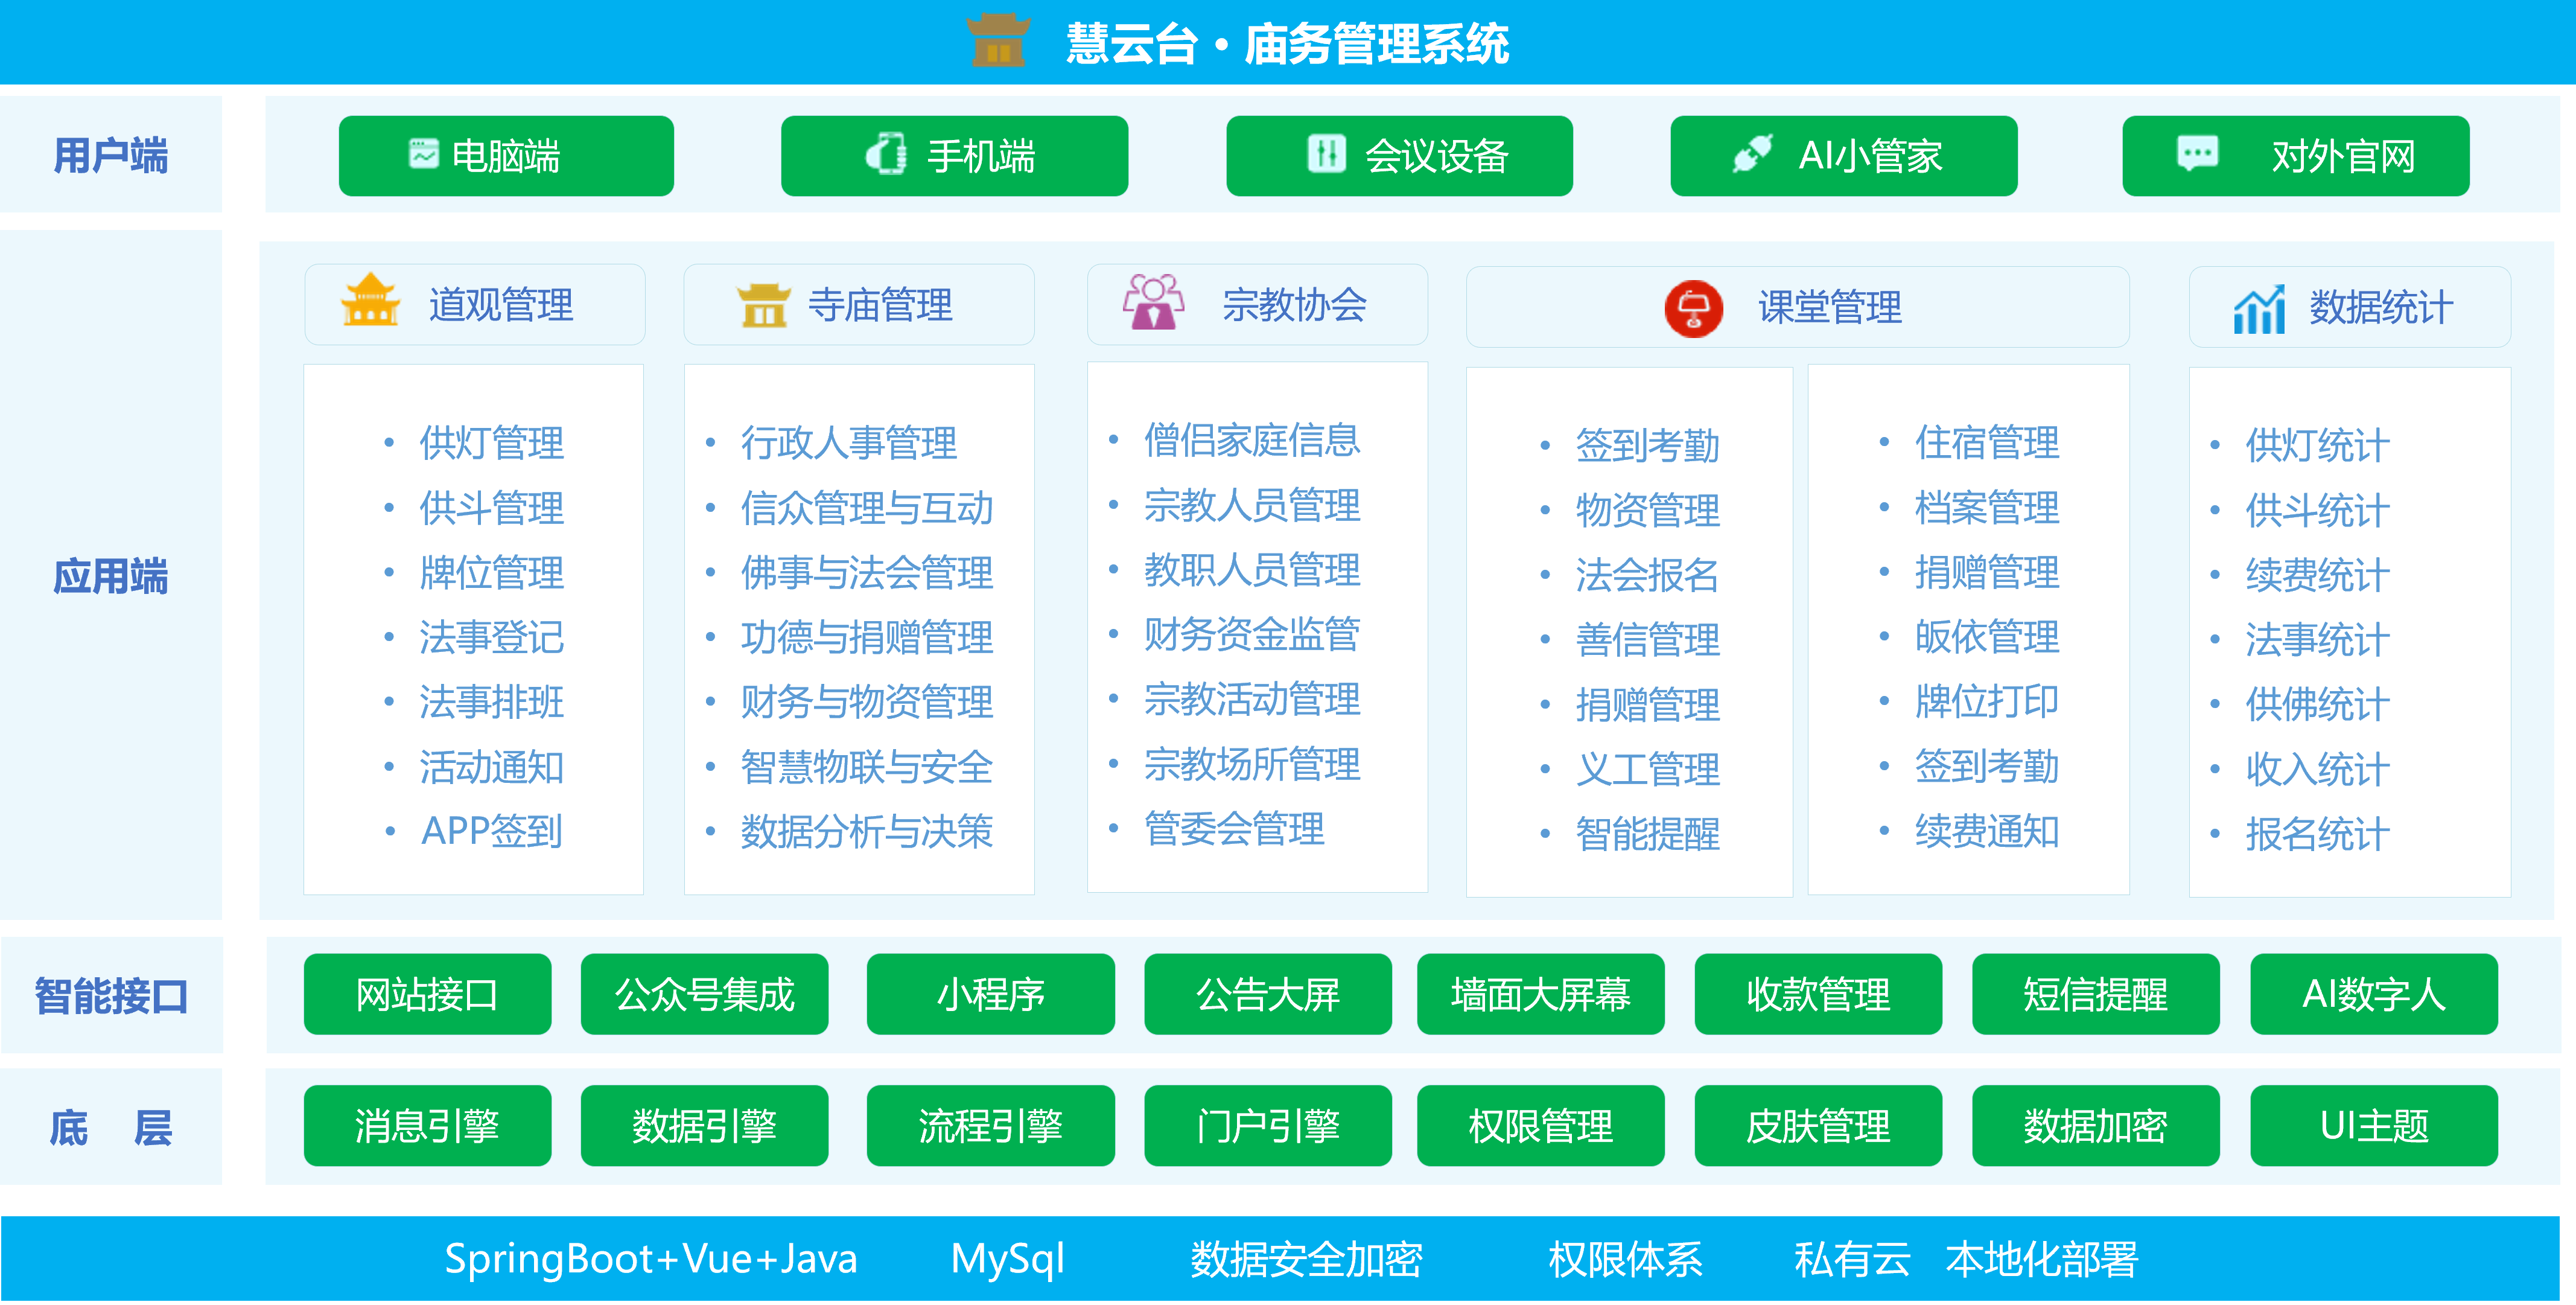Open 义工管理 item
Image resolution: width=2576 pixels, height=1305 pixels.
click(1648, 769)
